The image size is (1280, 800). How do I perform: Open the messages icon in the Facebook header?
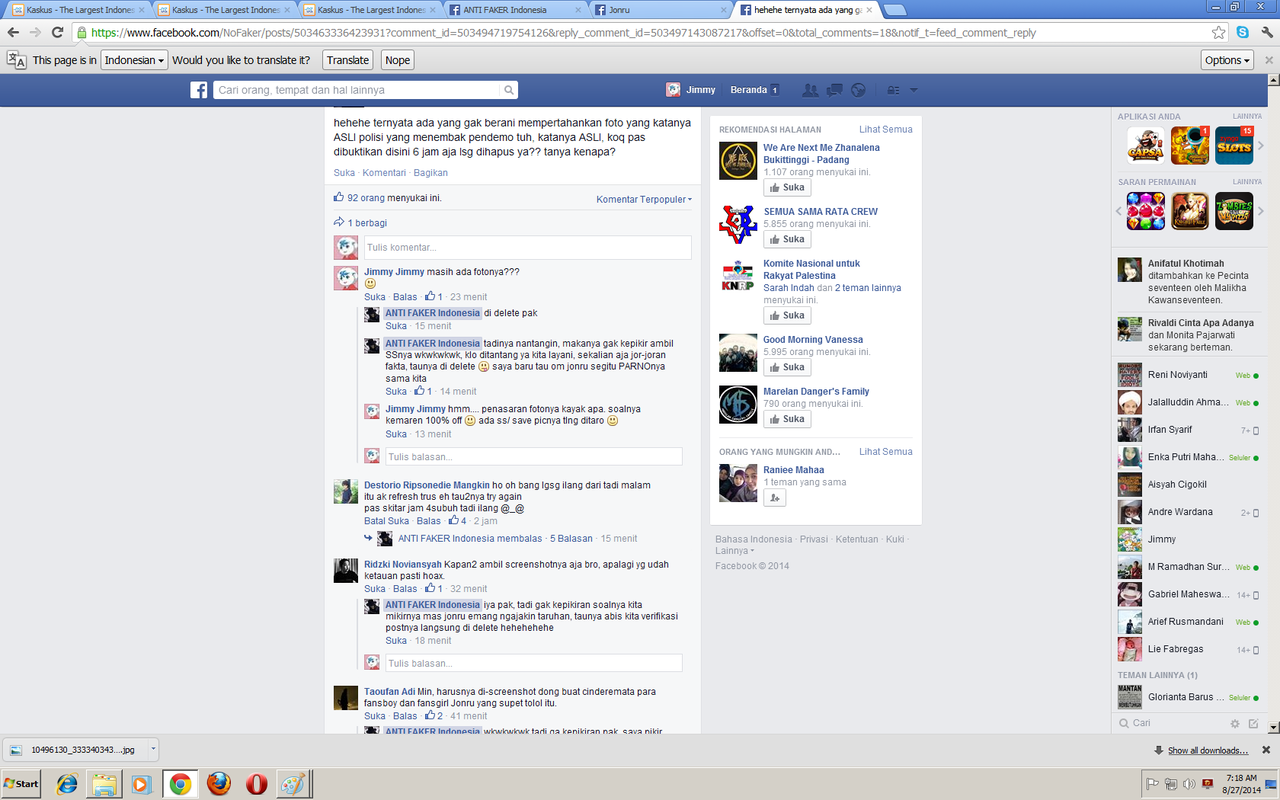click(834, 90)
